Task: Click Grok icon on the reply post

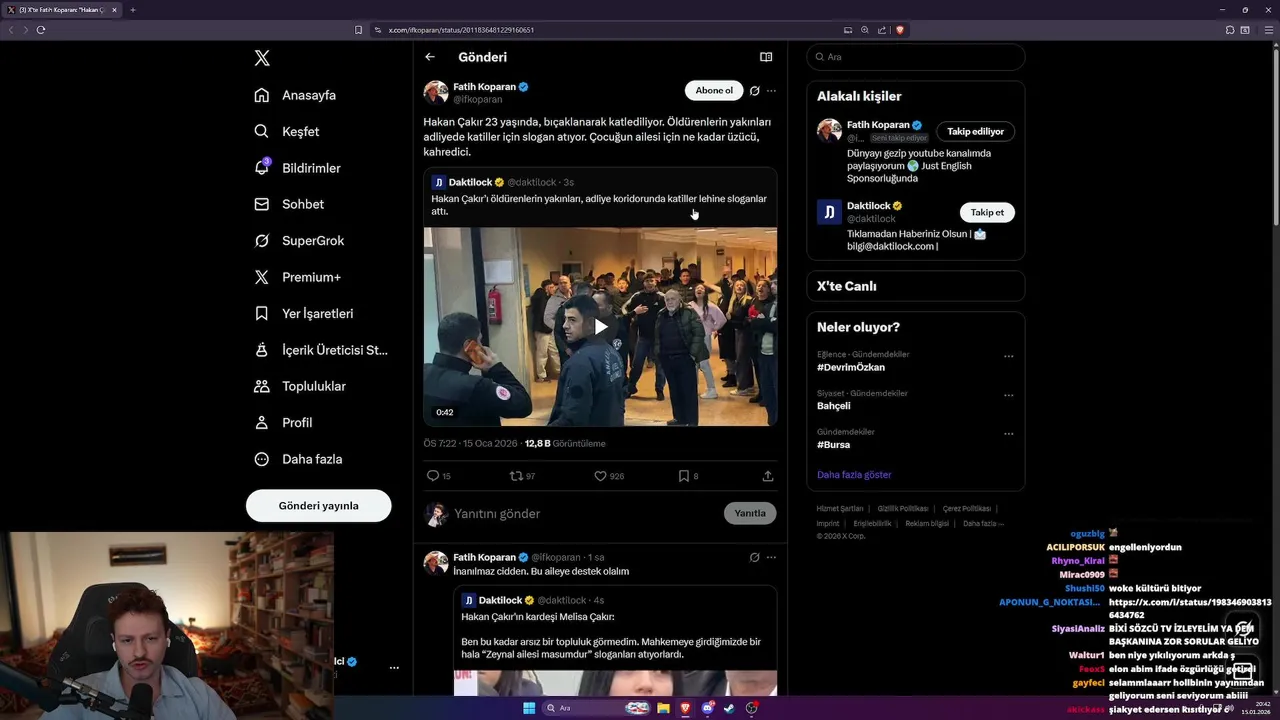Action: [755, 557]
